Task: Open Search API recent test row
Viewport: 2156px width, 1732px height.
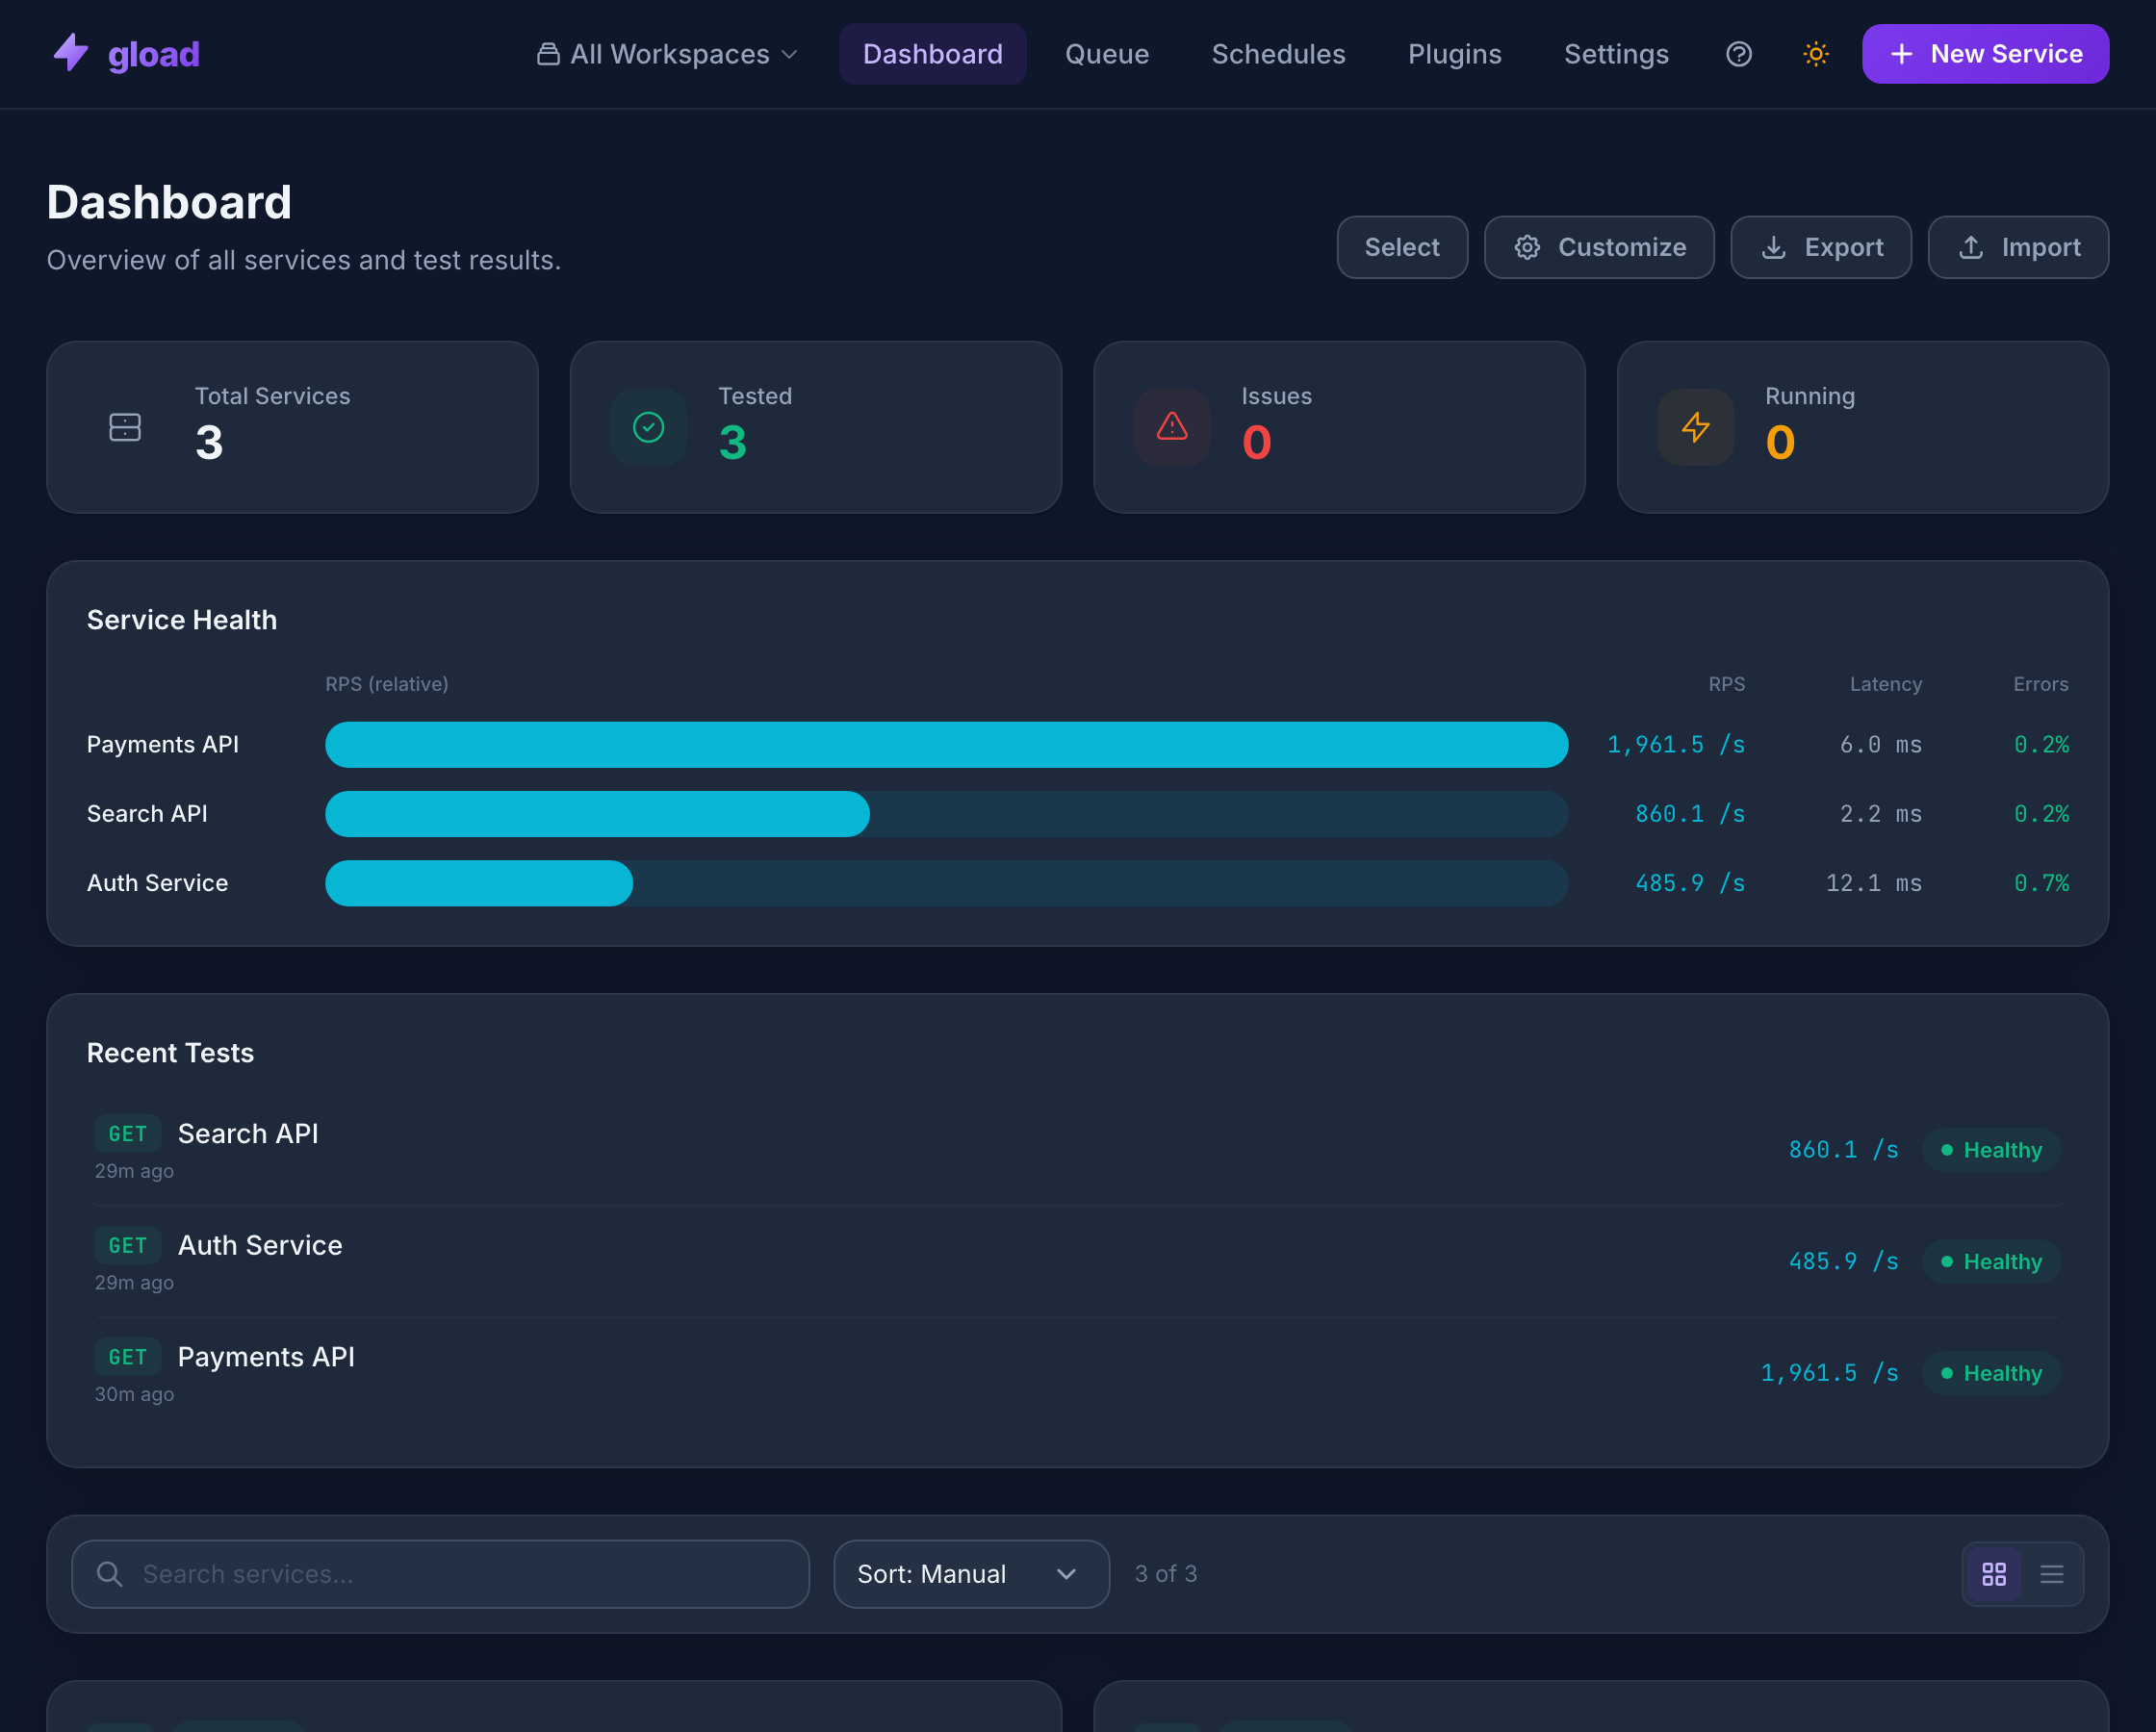Action: (x=1077, y=1150)
